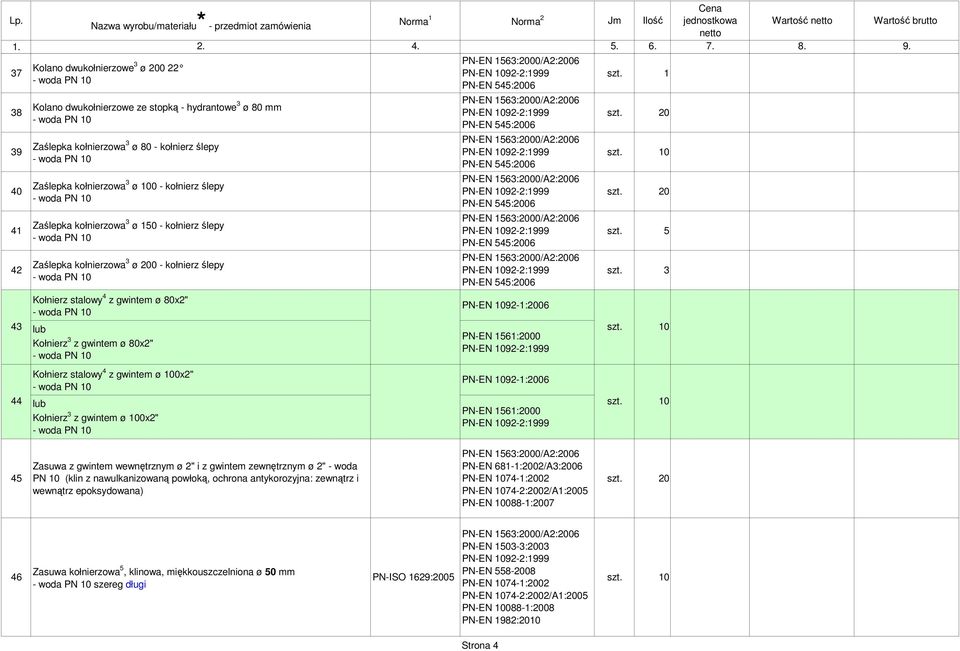Click empty 'Wartość brutto' cell in row 45

click(906, 478)
